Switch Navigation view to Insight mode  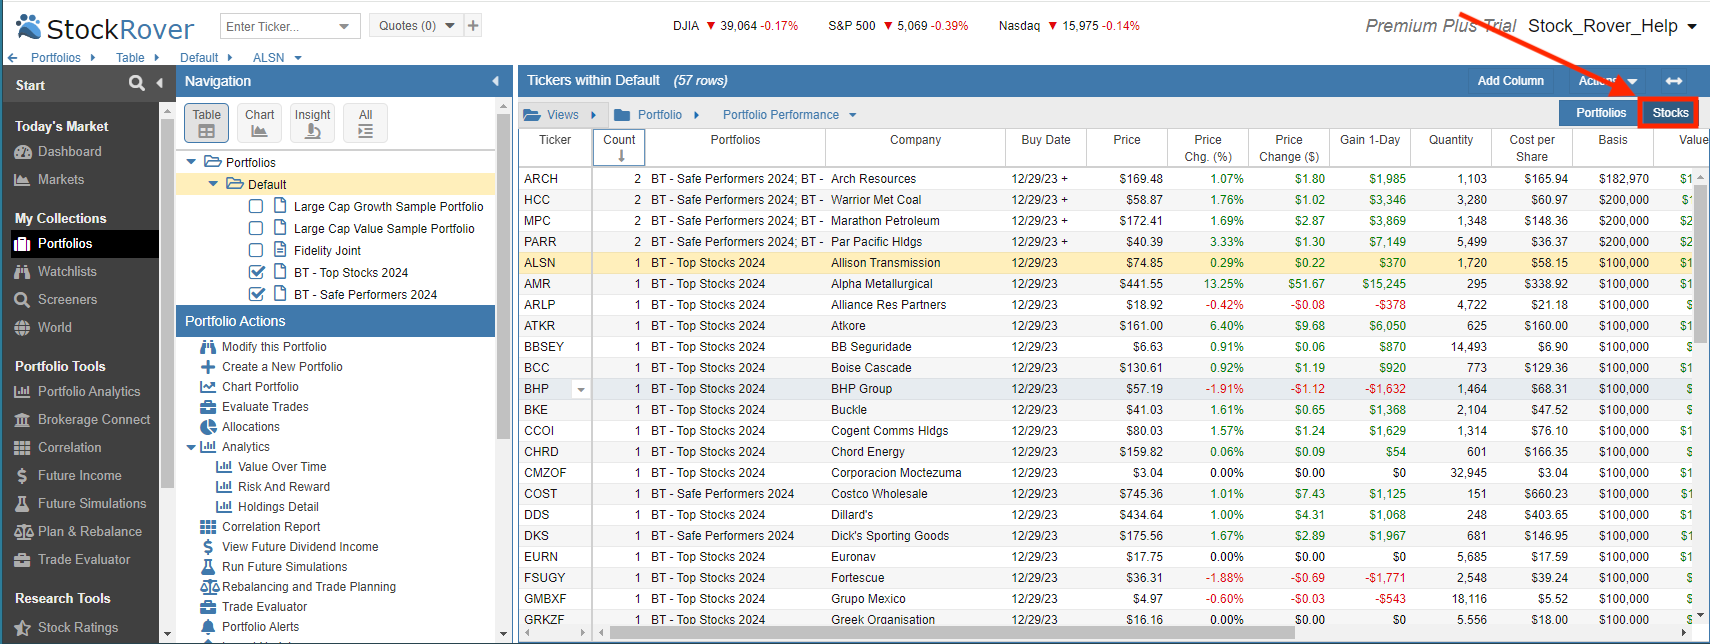point(312,123)
